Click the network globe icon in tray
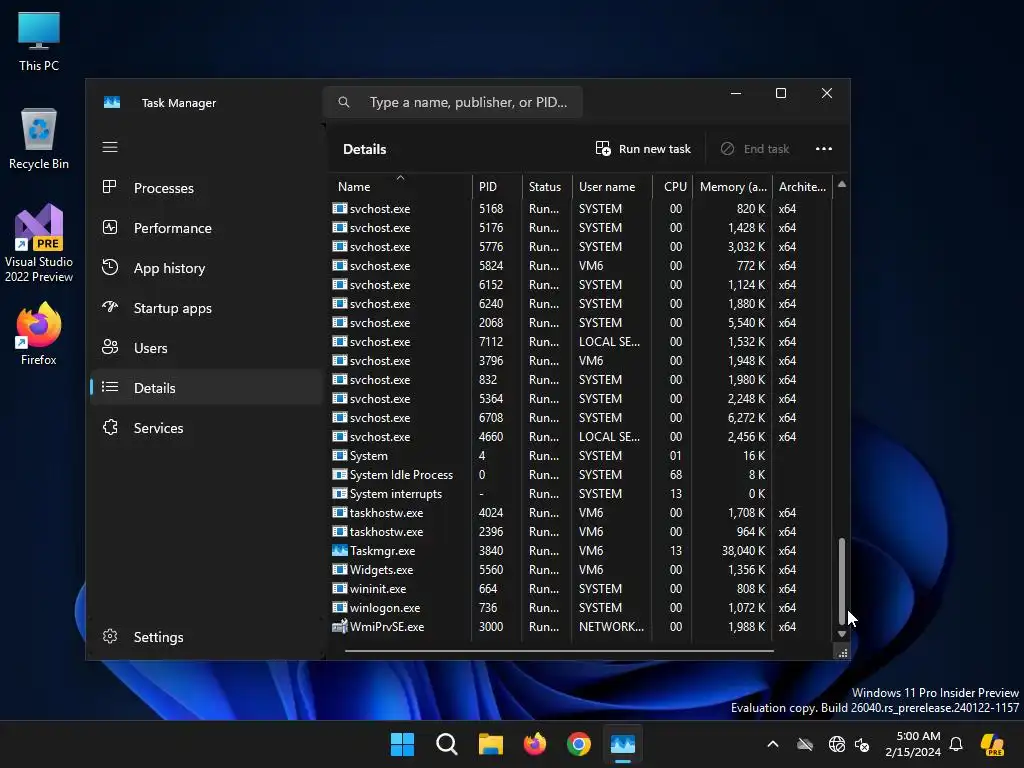 837,744
